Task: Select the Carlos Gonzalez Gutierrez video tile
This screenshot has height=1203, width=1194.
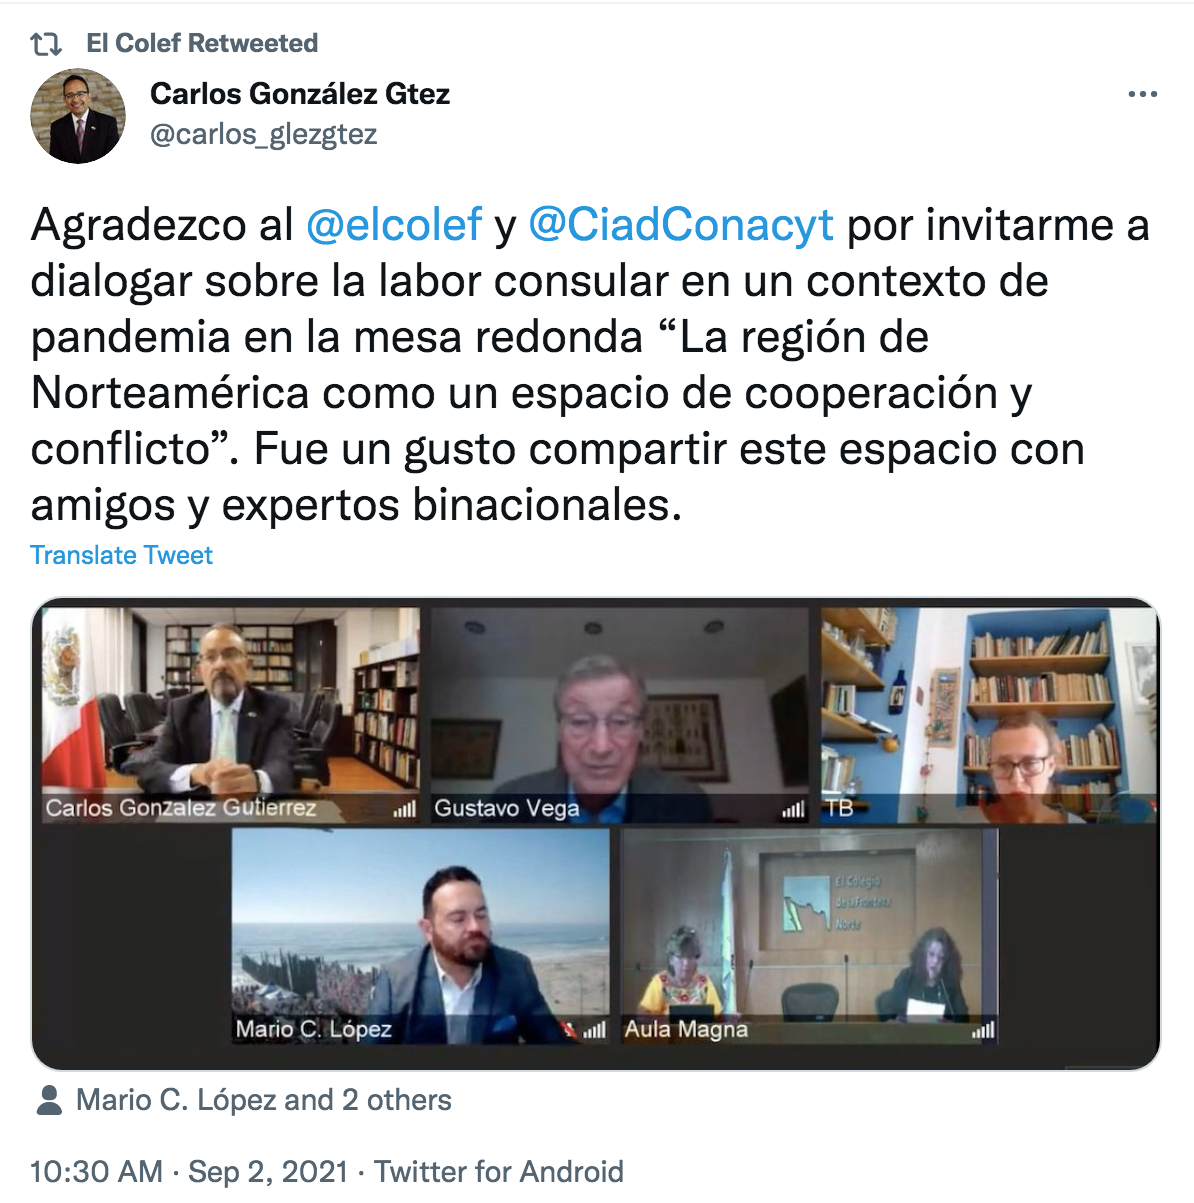Action: click(x=231, y=716)
